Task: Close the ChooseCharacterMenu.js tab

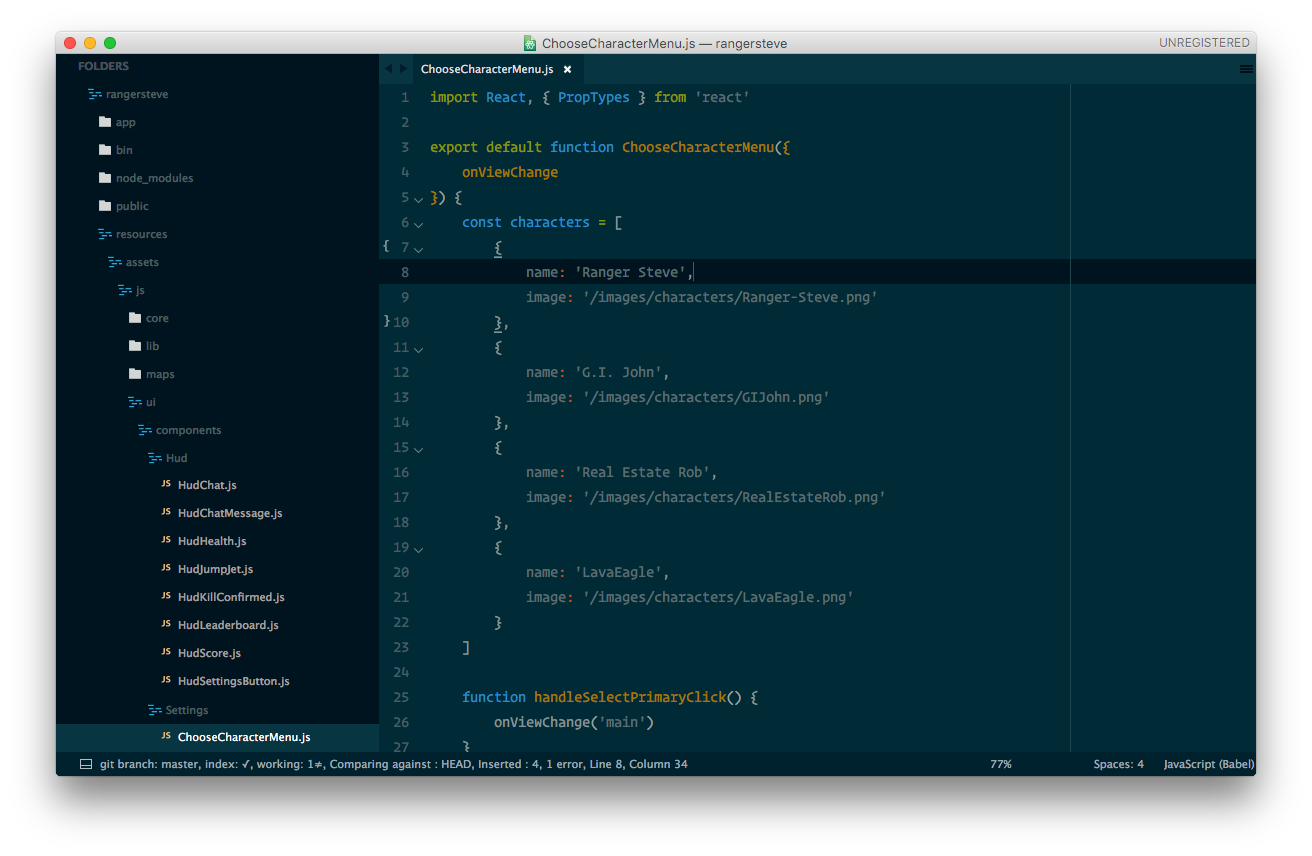Action: 567,69
